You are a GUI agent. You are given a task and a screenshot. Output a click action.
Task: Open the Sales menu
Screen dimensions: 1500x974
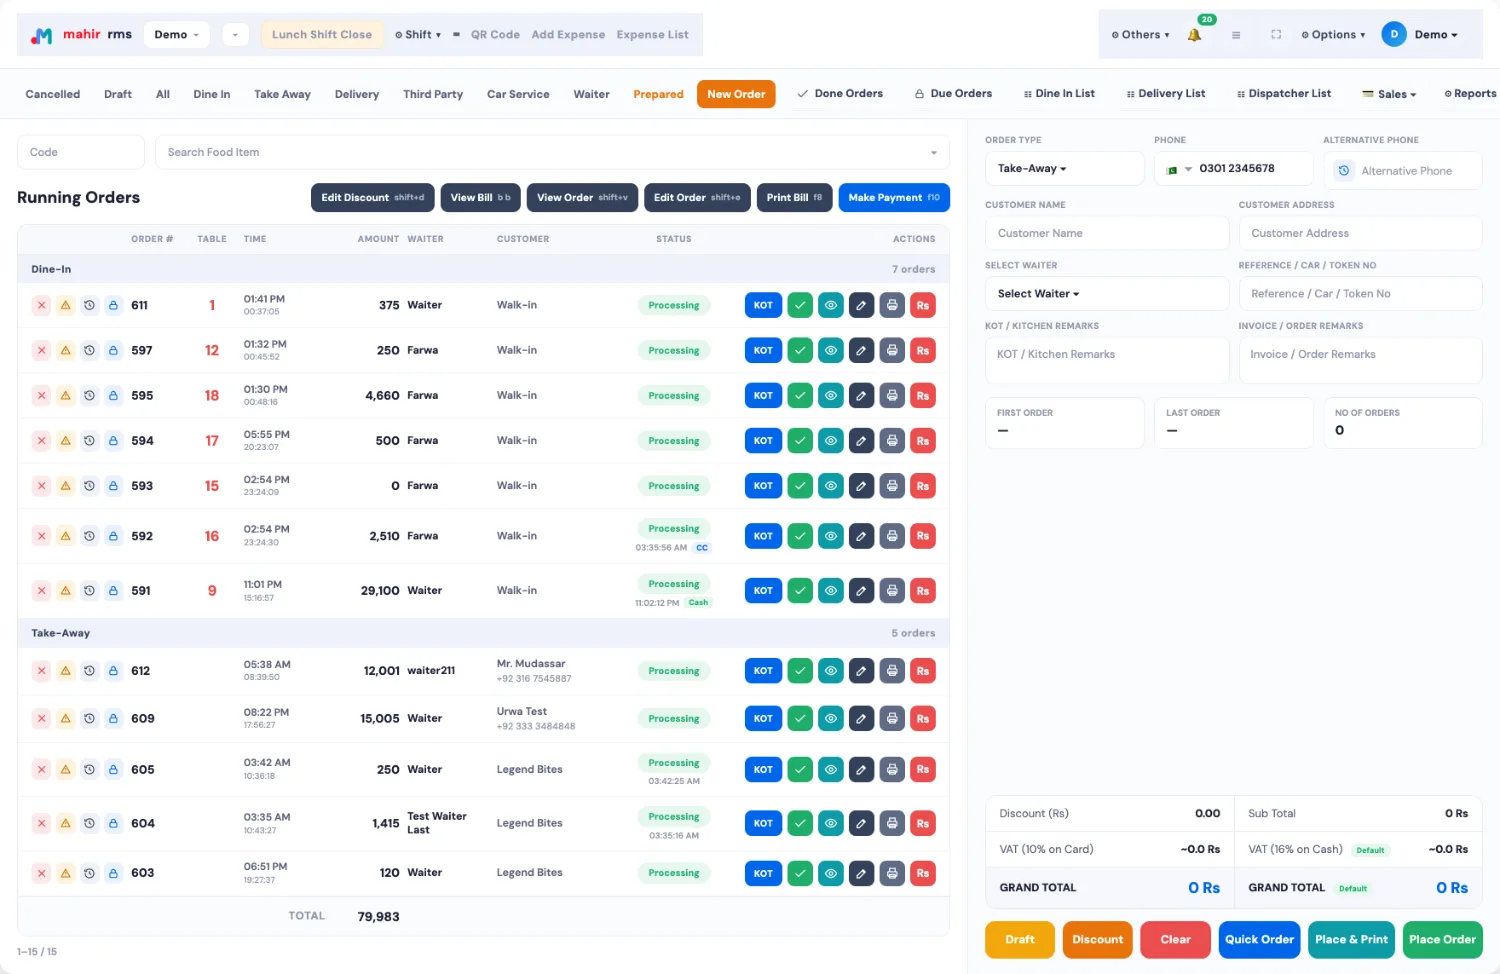[1389, 94]
